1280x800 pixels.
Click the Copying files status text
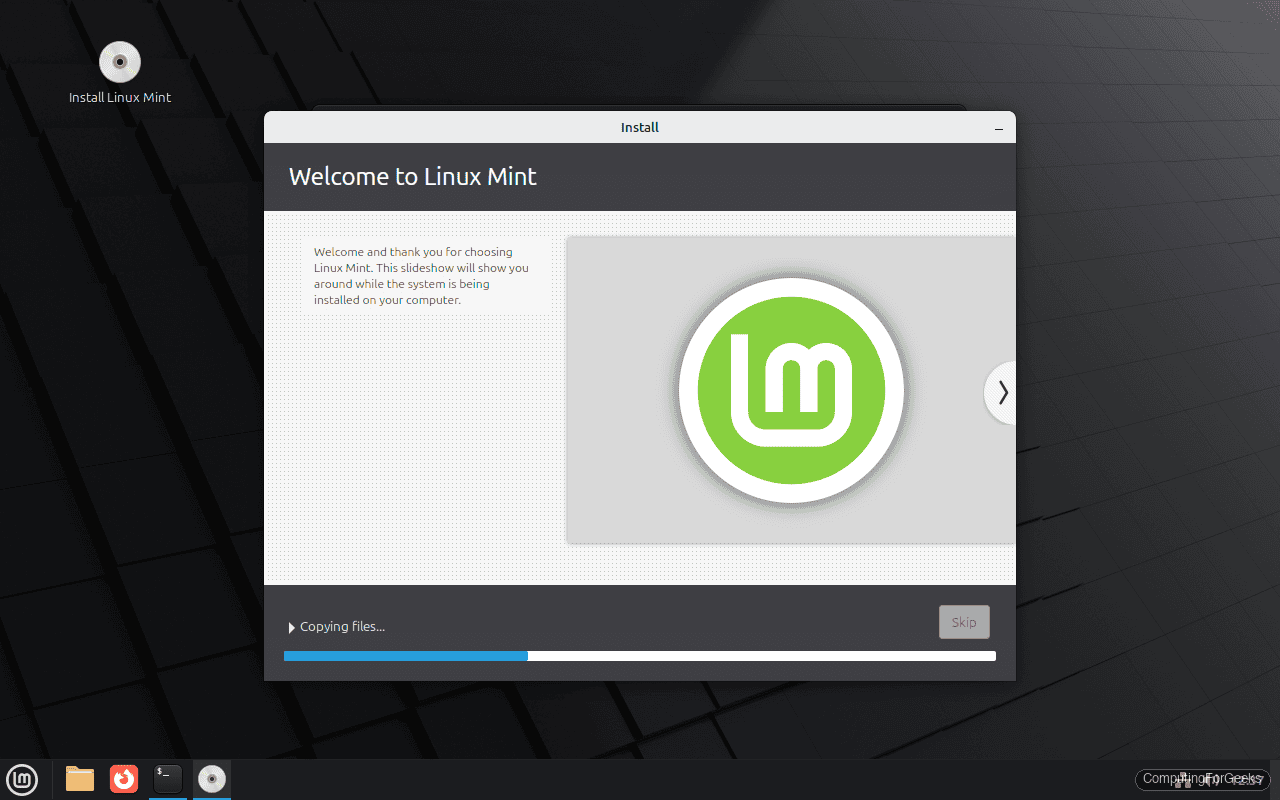pos(342,626)
